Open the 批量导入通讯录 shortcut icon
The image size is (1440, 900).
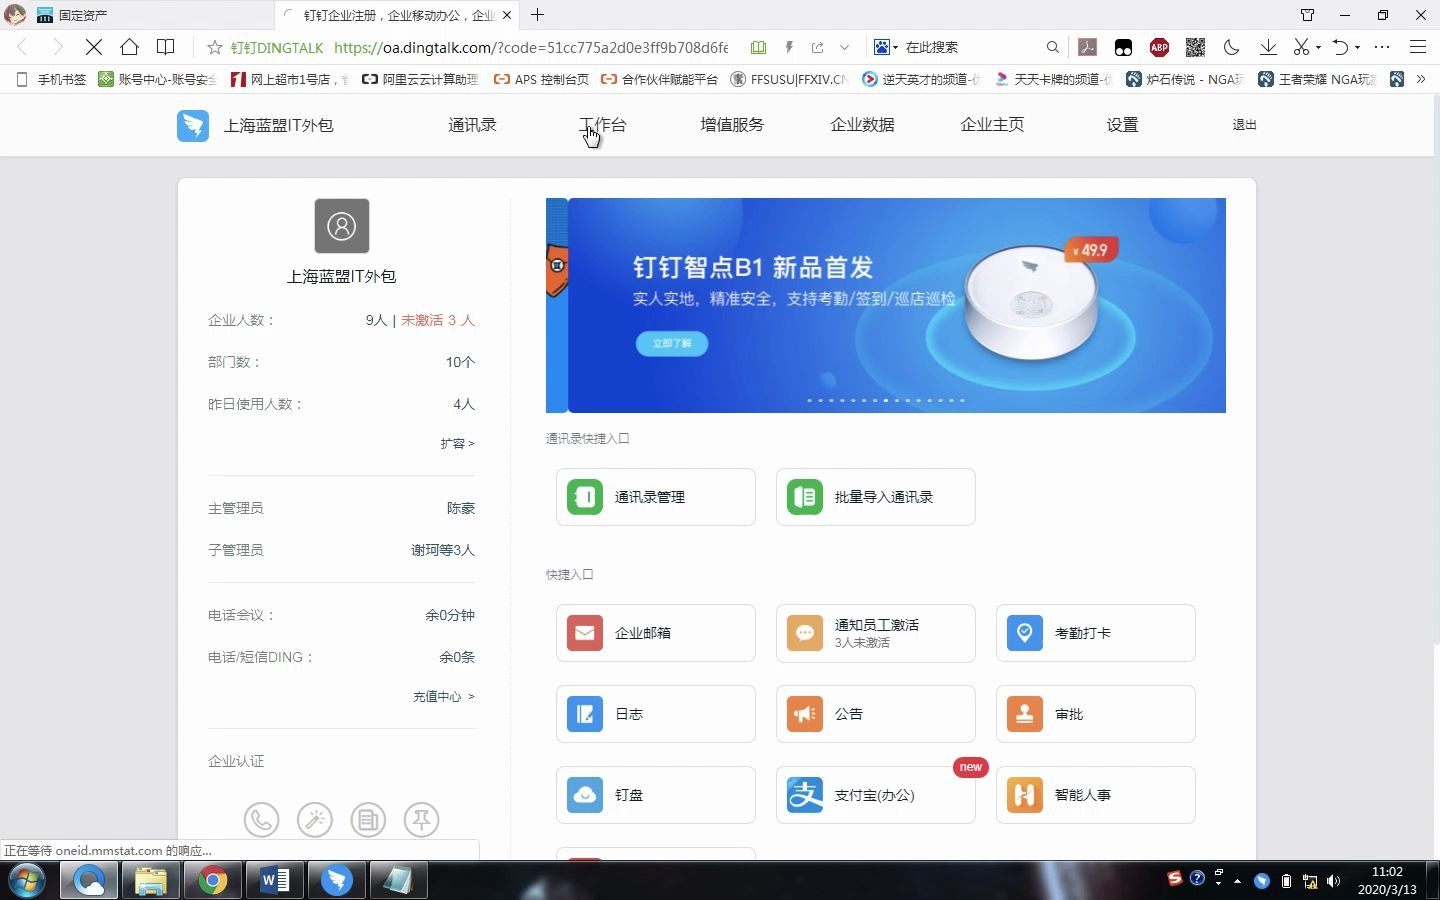[x=805, y=497]
